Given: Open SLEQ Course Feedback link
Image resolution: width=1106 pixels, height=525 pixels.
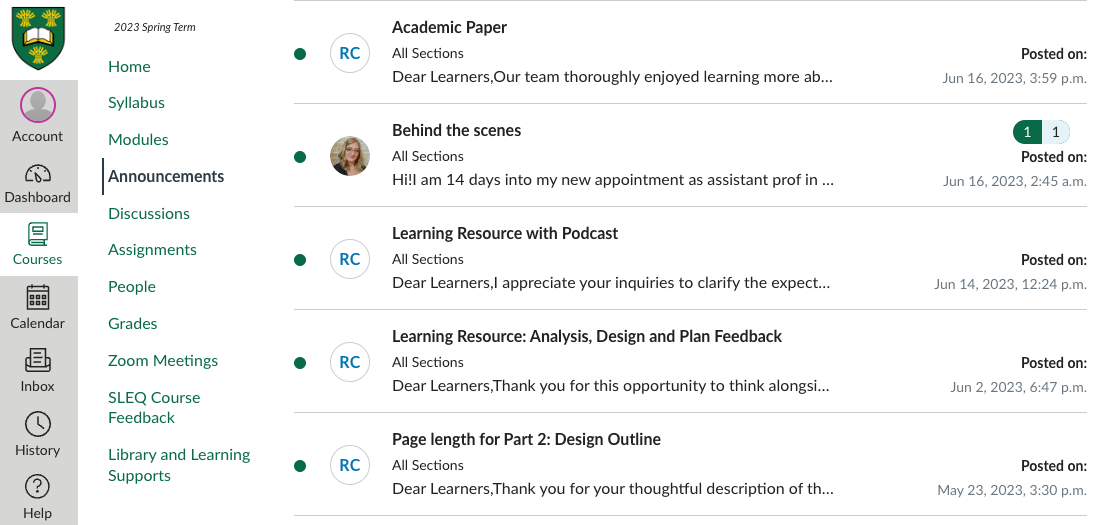Looking at the screenshot, I should [154, 407].
